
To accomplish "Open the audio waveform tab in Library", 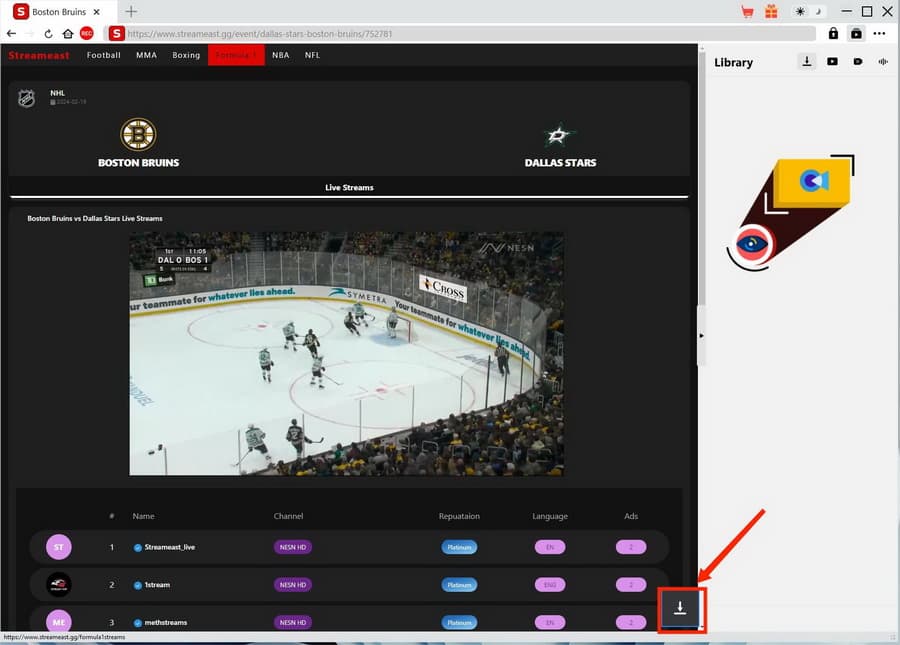I will click(x=883, y=62).
